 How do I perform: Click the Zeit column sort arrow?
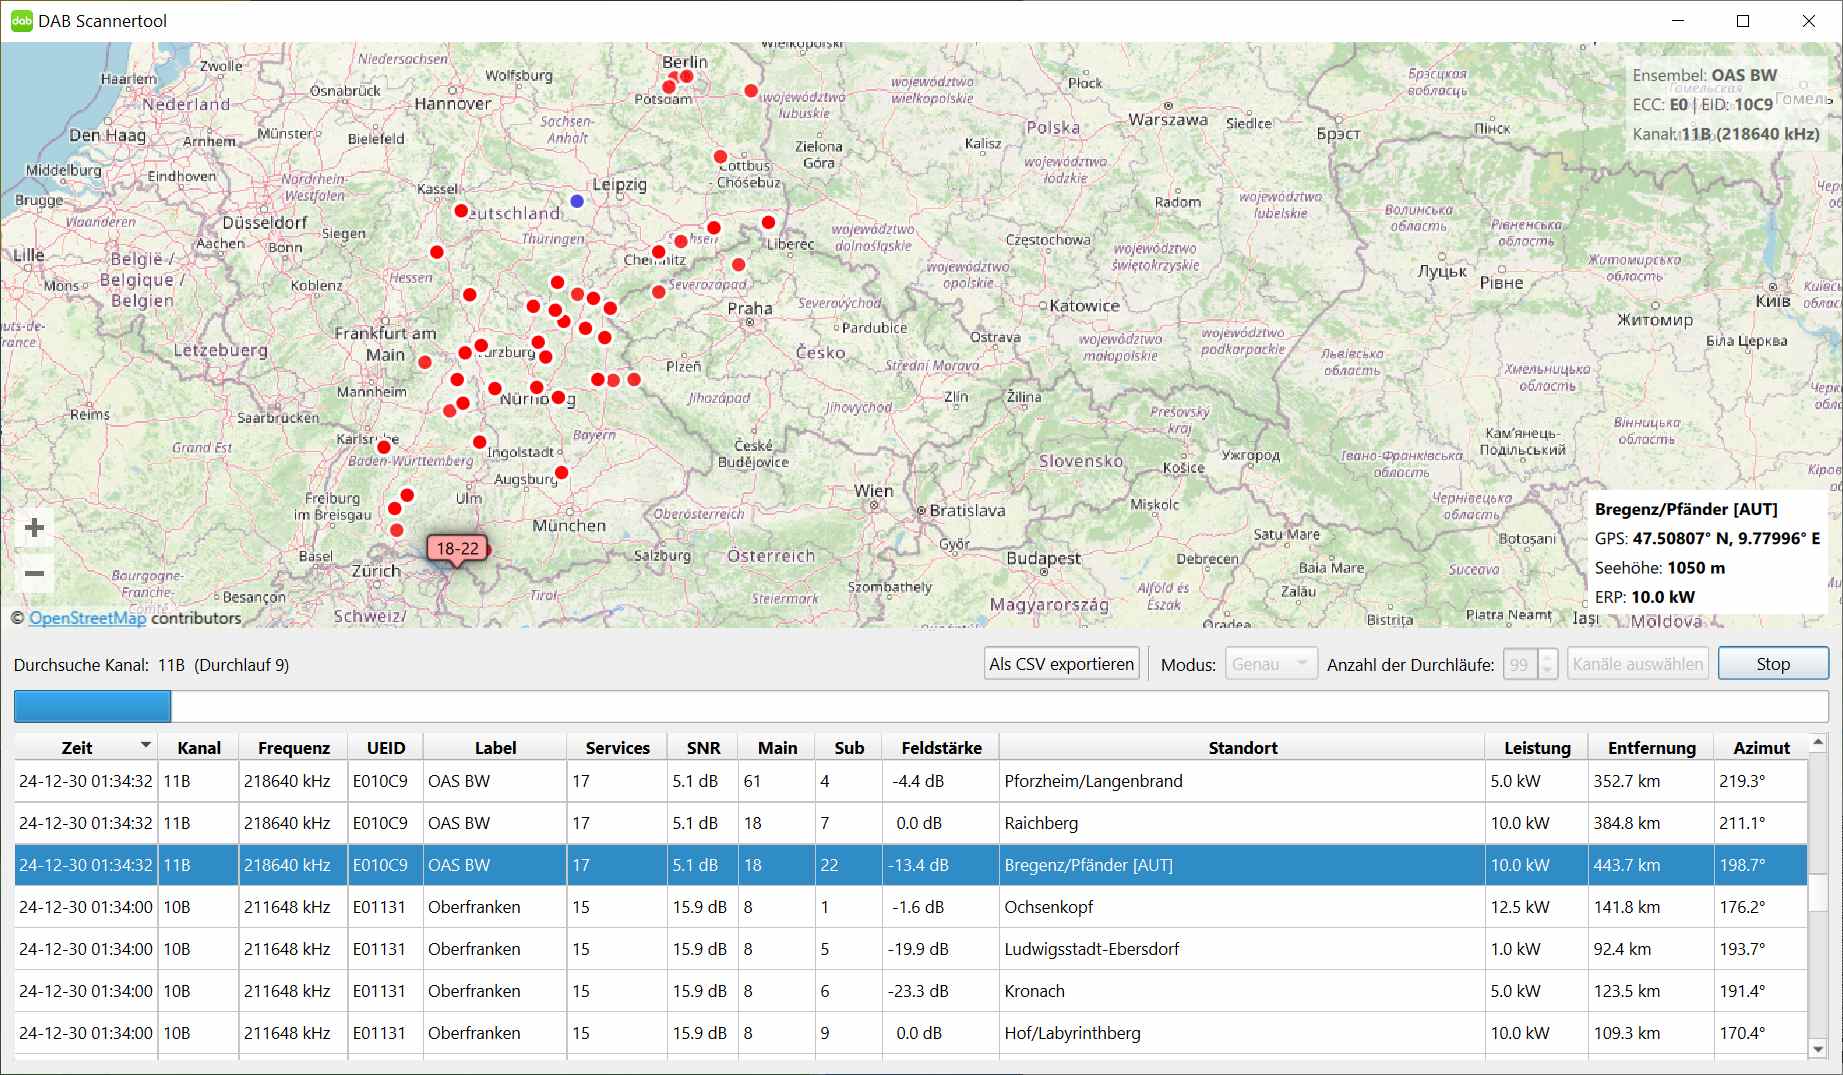tap(146, 745)
